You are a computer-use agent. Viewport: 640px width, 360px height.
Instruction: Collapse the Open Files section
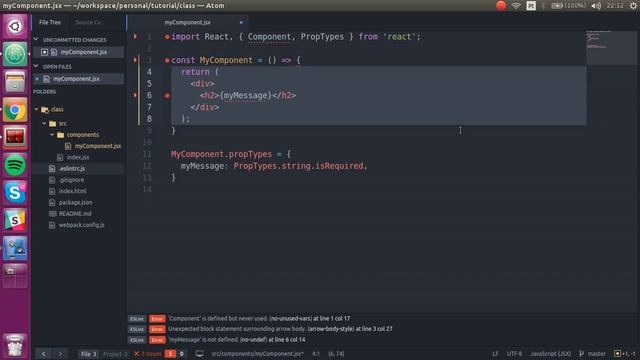[x=36, y=66]
